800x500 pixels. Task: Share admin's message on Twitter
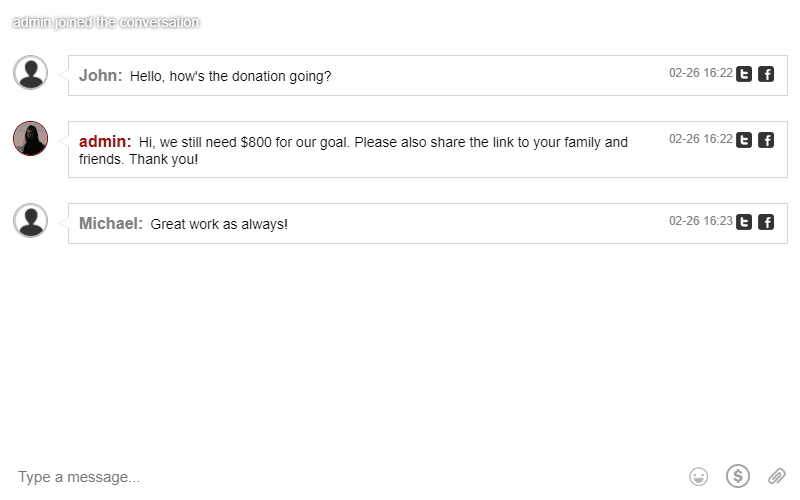(744, 140)
